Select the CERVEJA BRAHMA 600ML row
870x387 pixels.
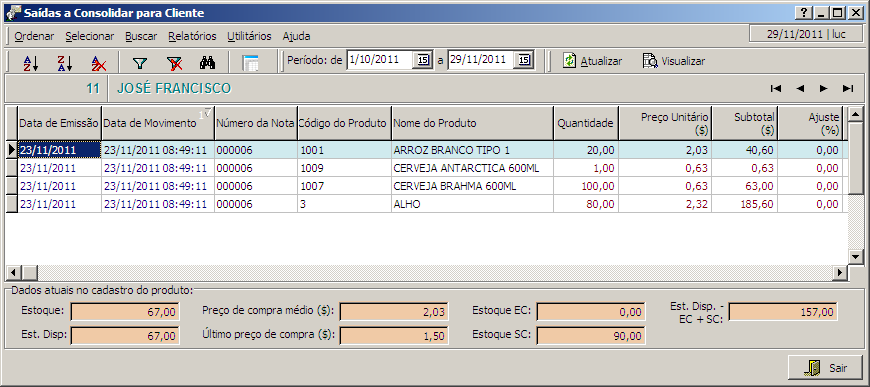[427, 187]
